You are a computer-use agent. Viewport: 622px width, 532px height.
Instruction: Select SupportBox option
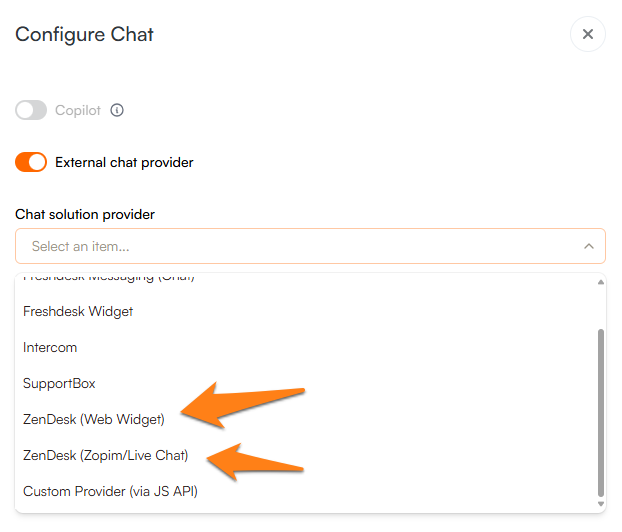pos(59,383)
